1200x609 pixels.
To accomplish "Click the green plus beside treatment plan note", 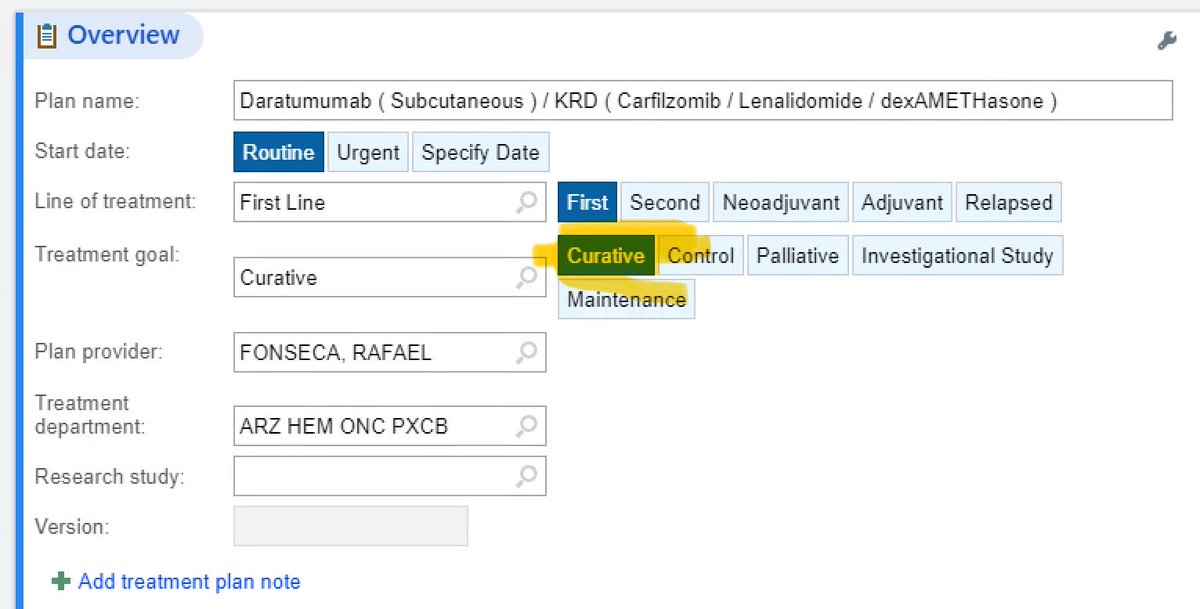I will 61,582.
